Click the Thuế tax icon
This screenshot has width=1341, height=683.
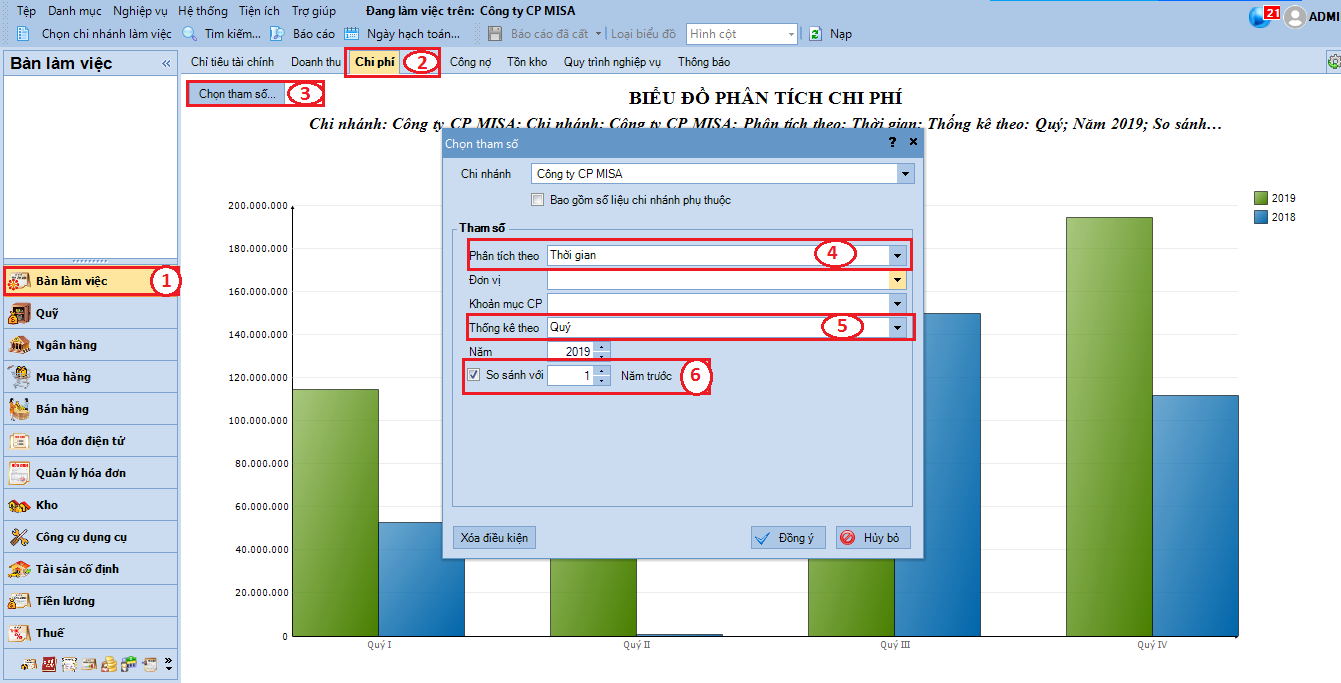[x=18, y=633]
